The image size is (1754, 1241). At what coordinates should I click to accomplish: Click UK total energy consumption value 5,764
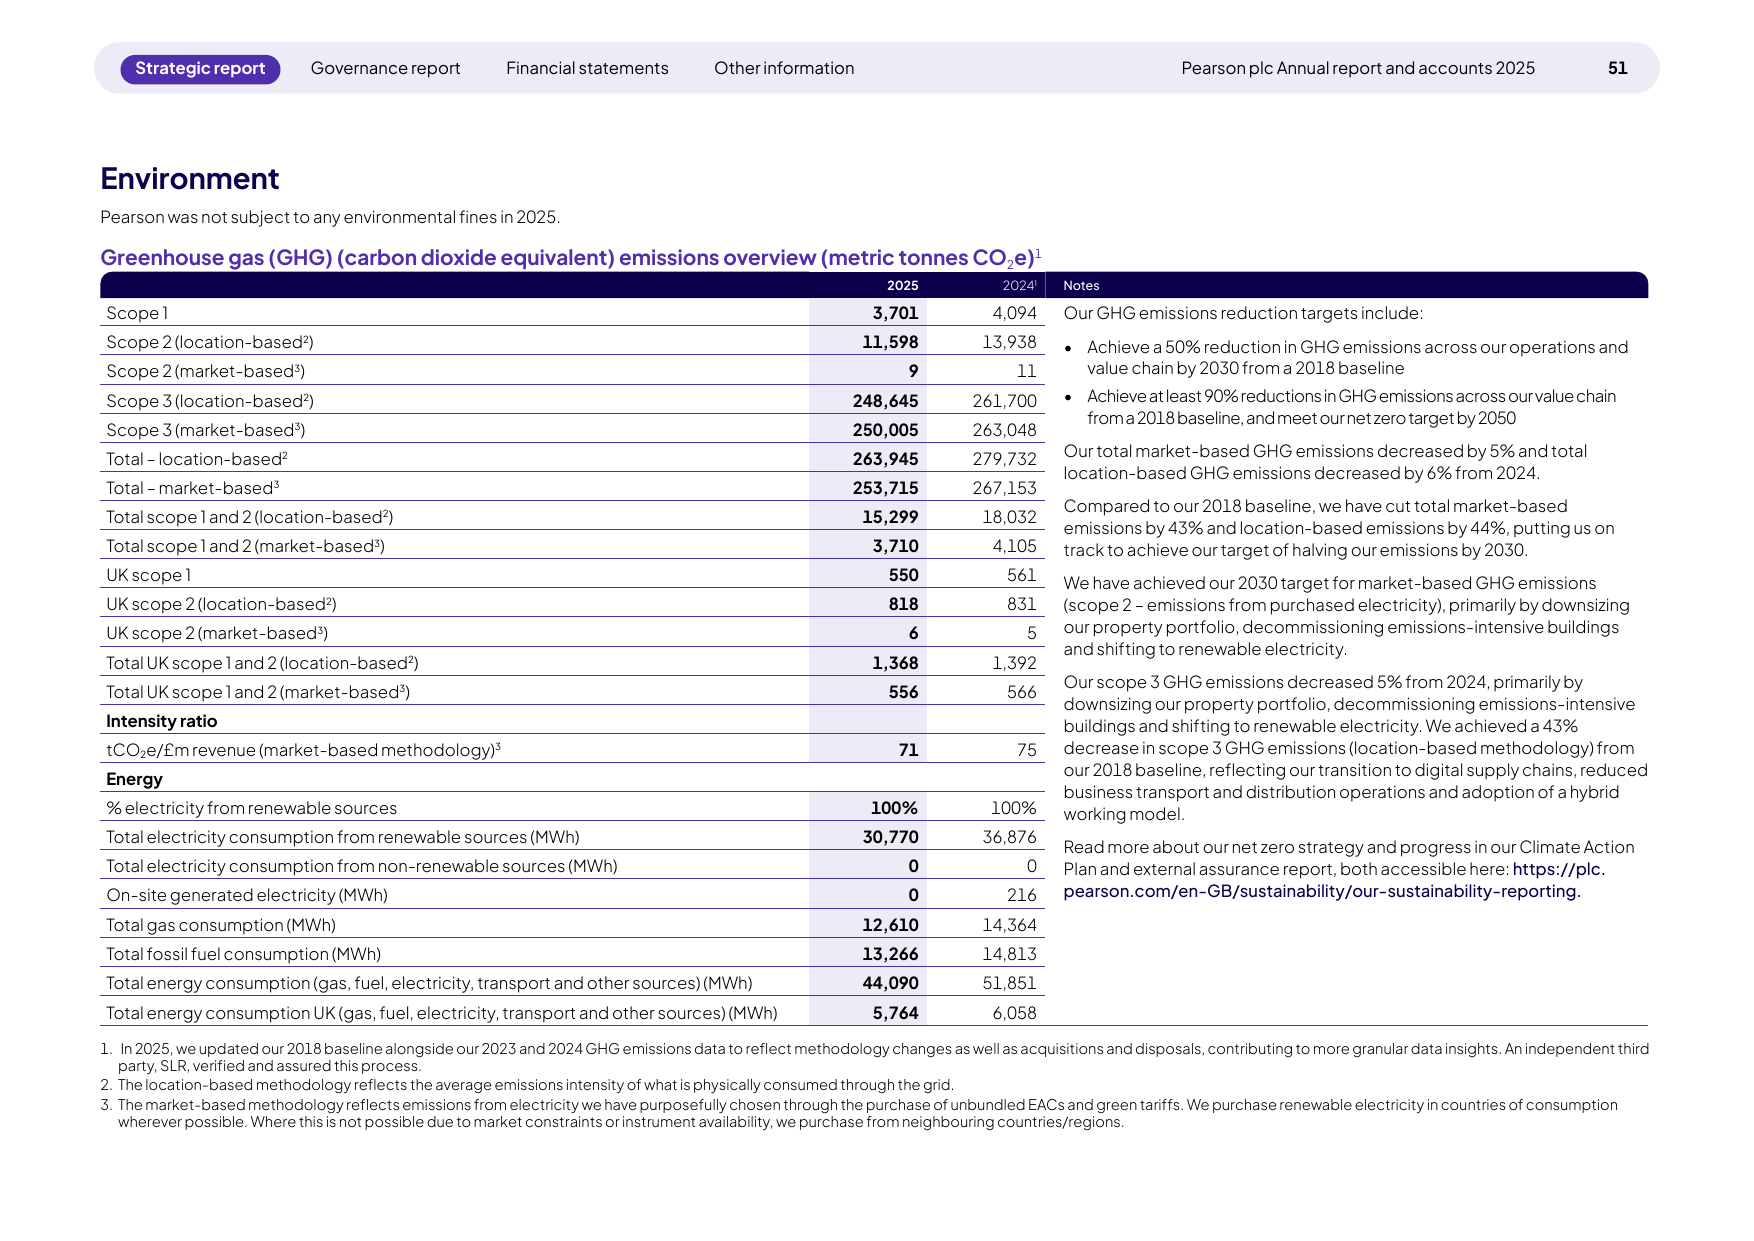click(x=895, y=1013)
